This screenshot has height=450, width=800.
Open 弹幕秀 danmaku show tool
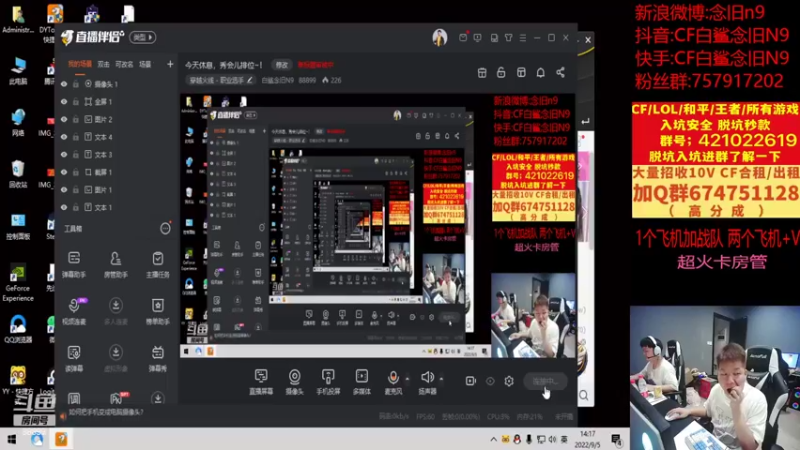tap(158, 358)
